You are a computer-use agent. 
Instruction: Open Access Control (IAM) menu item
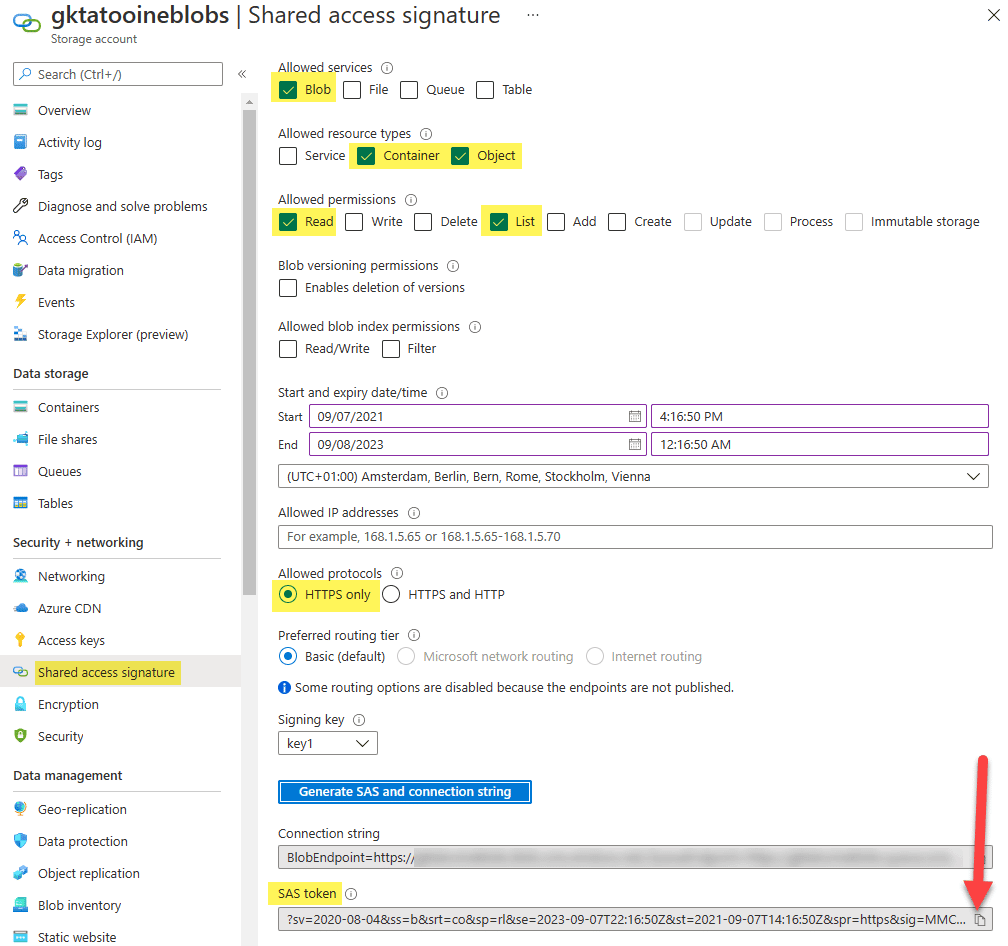[x=98, y=238]
